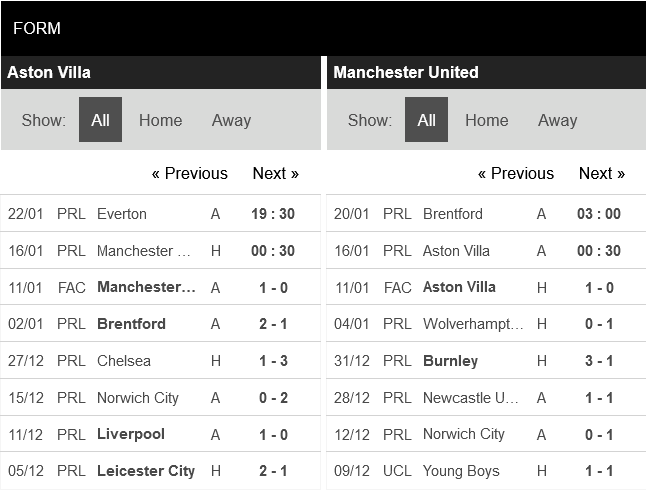Select the All tab under Aston Villa
The image size is (646, 501).
point(100,120)
